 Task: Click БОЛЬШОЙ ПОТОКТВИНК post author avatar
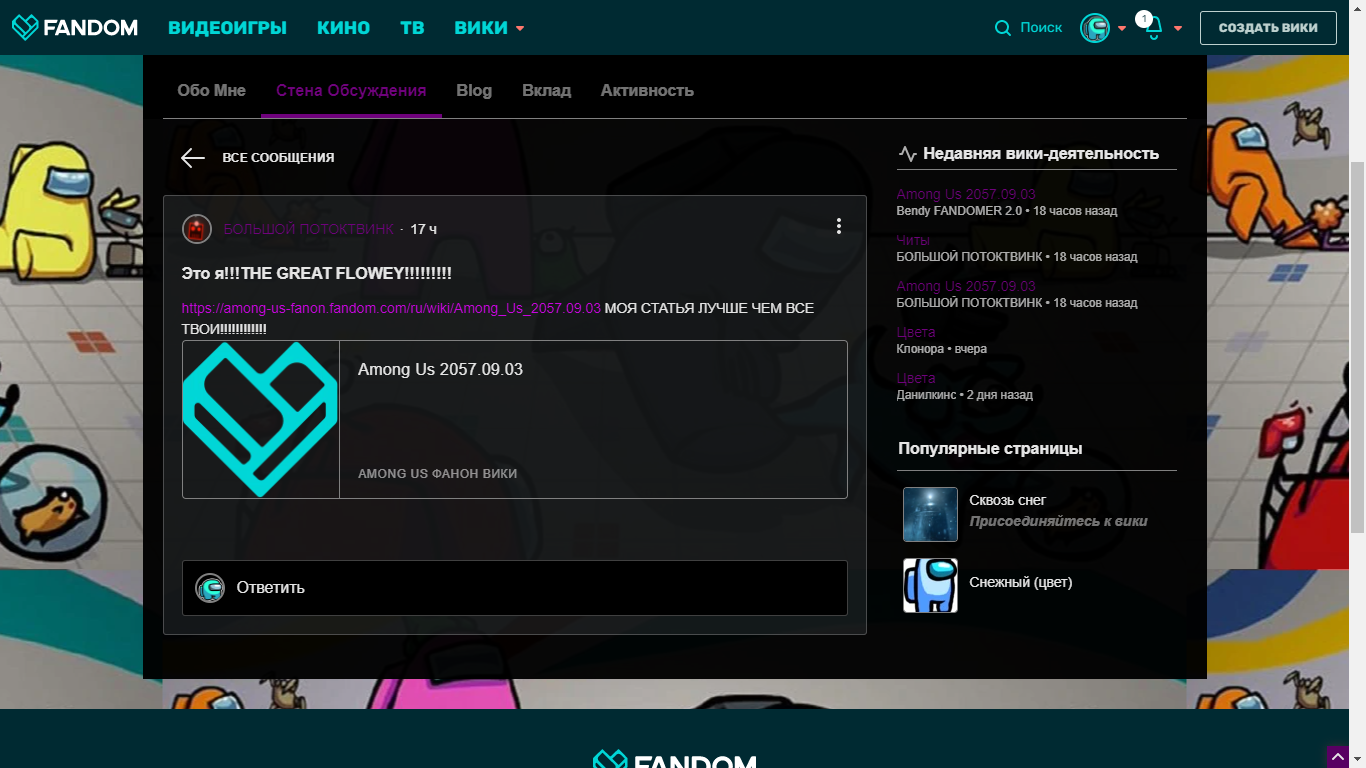197,229
